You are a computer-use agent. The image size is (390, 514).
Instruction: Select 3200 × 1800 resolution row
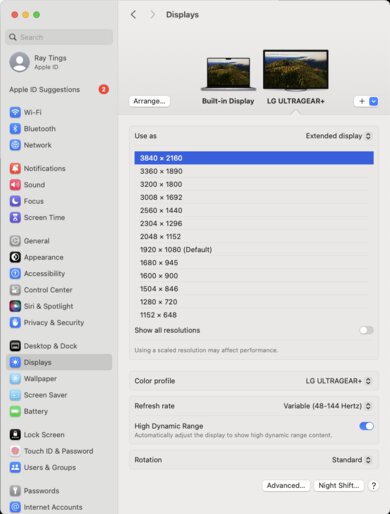click(254, 184)
